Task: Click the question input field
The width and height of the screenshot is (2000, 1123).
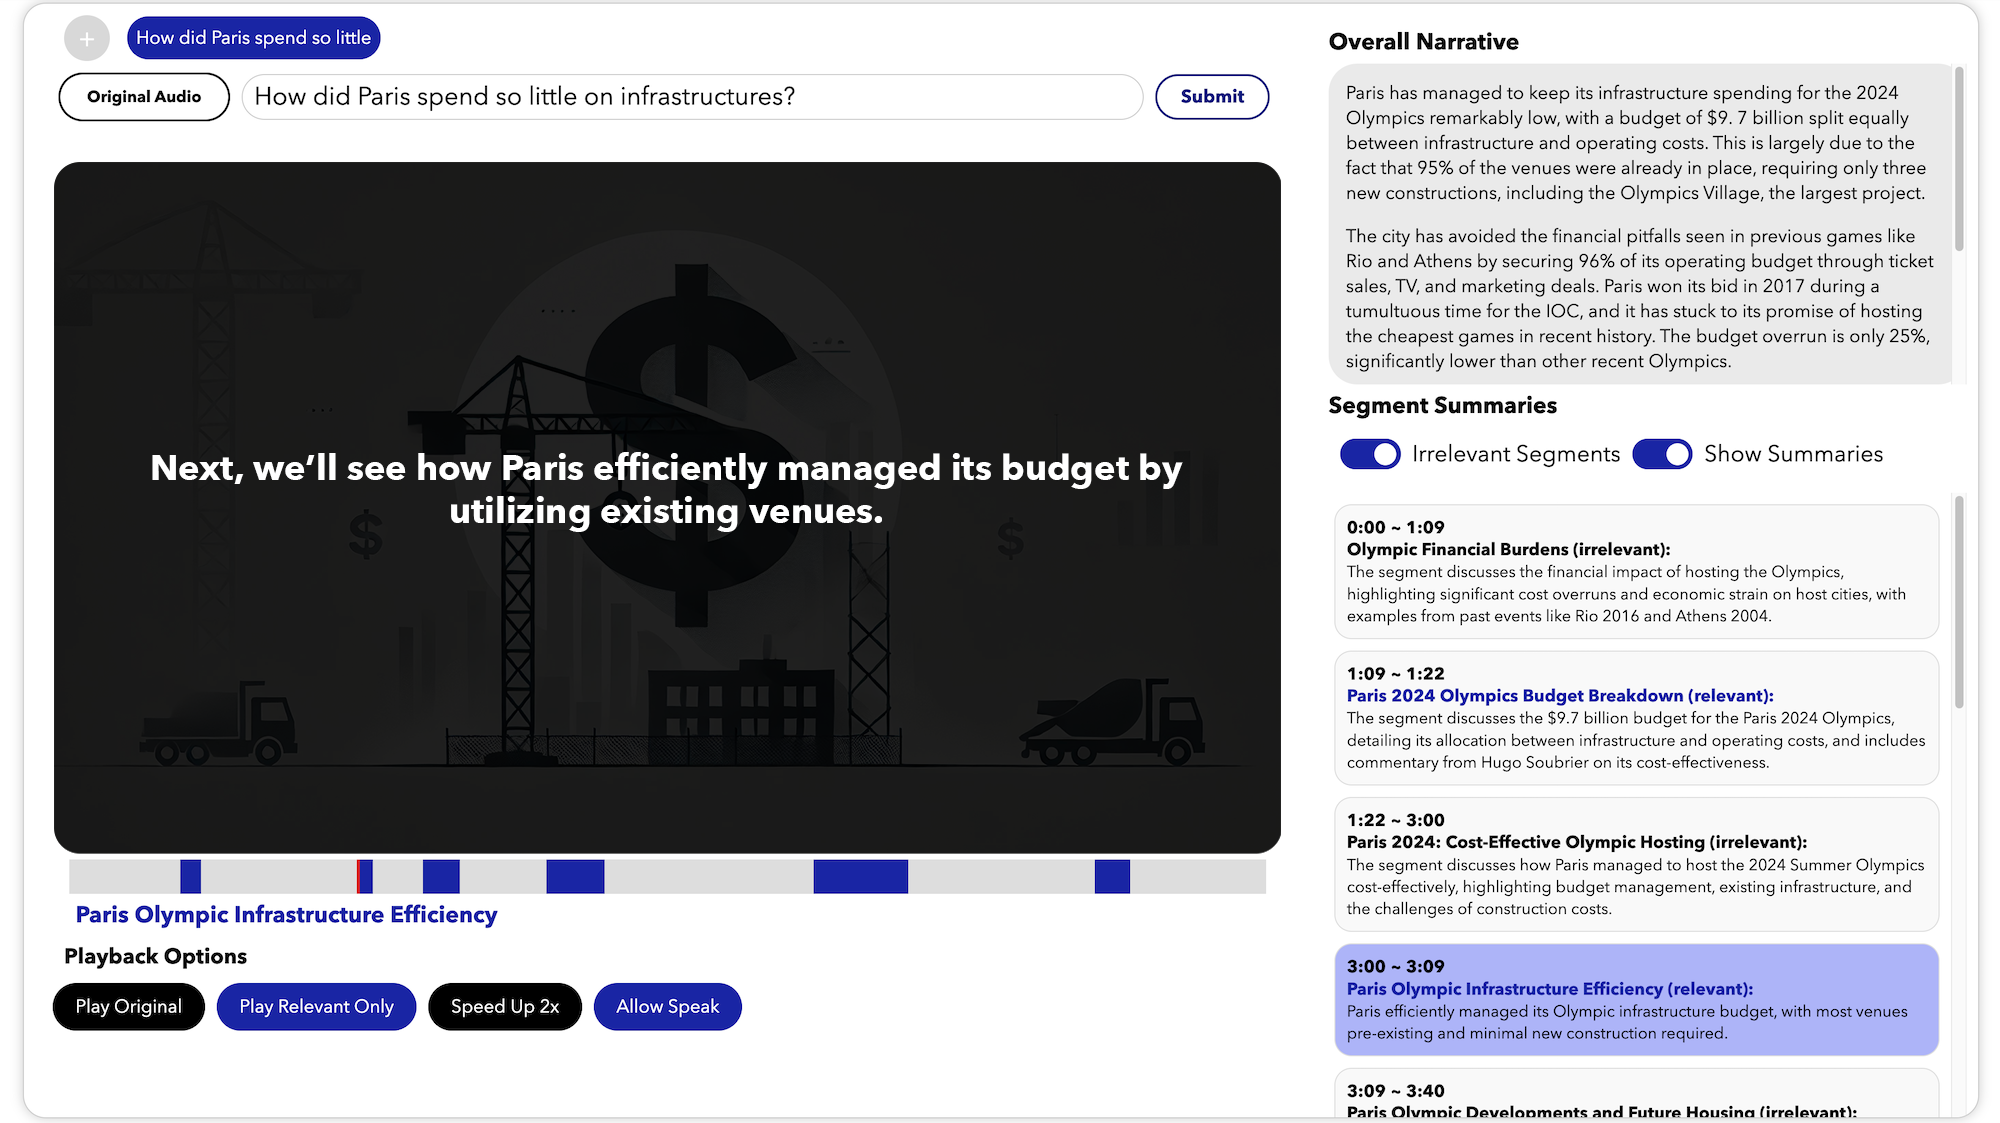Action: pos(691,97)
